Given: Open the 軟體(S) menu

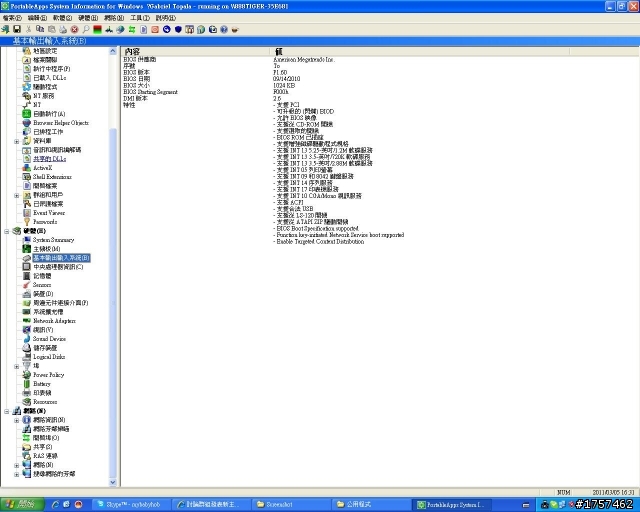Looking at the screenshot, I should click(x=62, y=18).
